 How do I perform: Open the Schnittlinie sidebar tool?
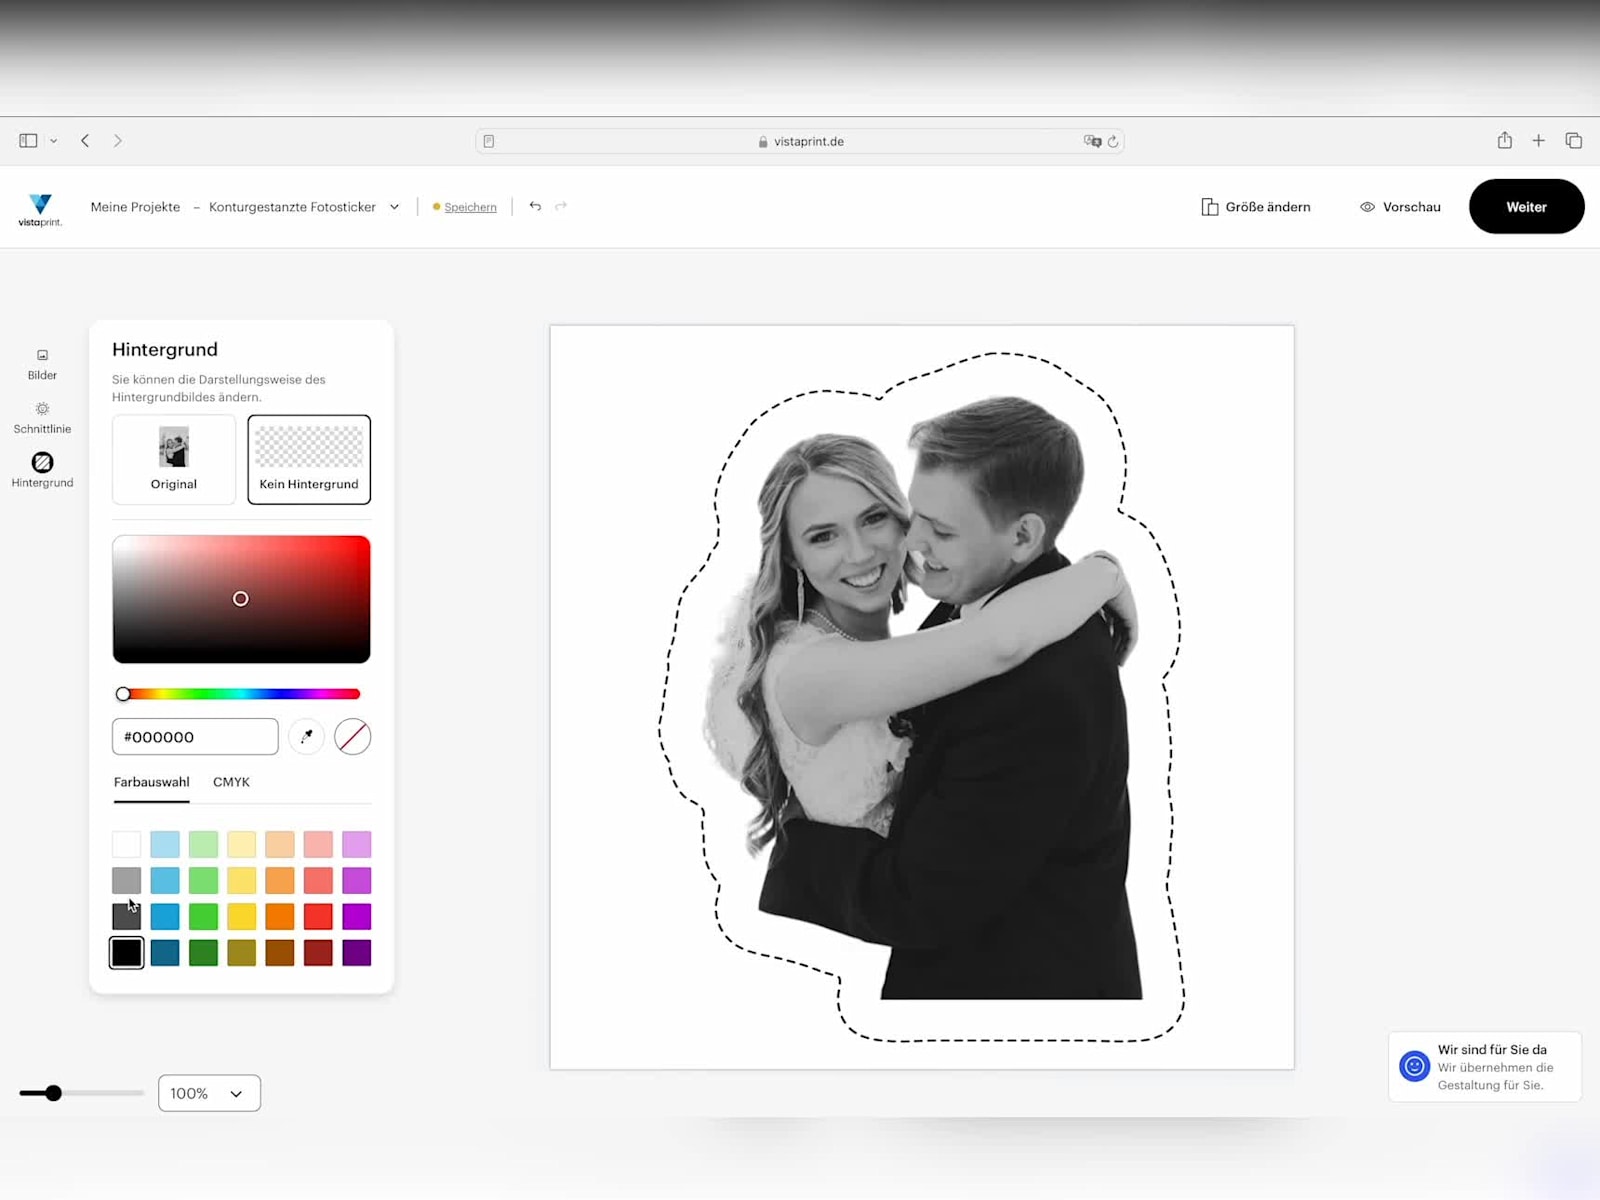42,418
